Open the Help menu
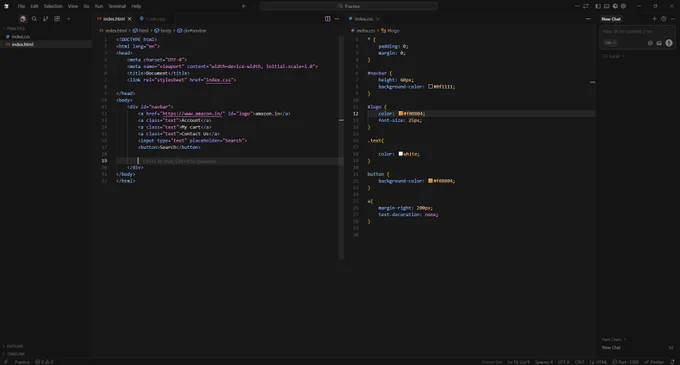Screen dimensions: 680x365 tap(136, 6)
